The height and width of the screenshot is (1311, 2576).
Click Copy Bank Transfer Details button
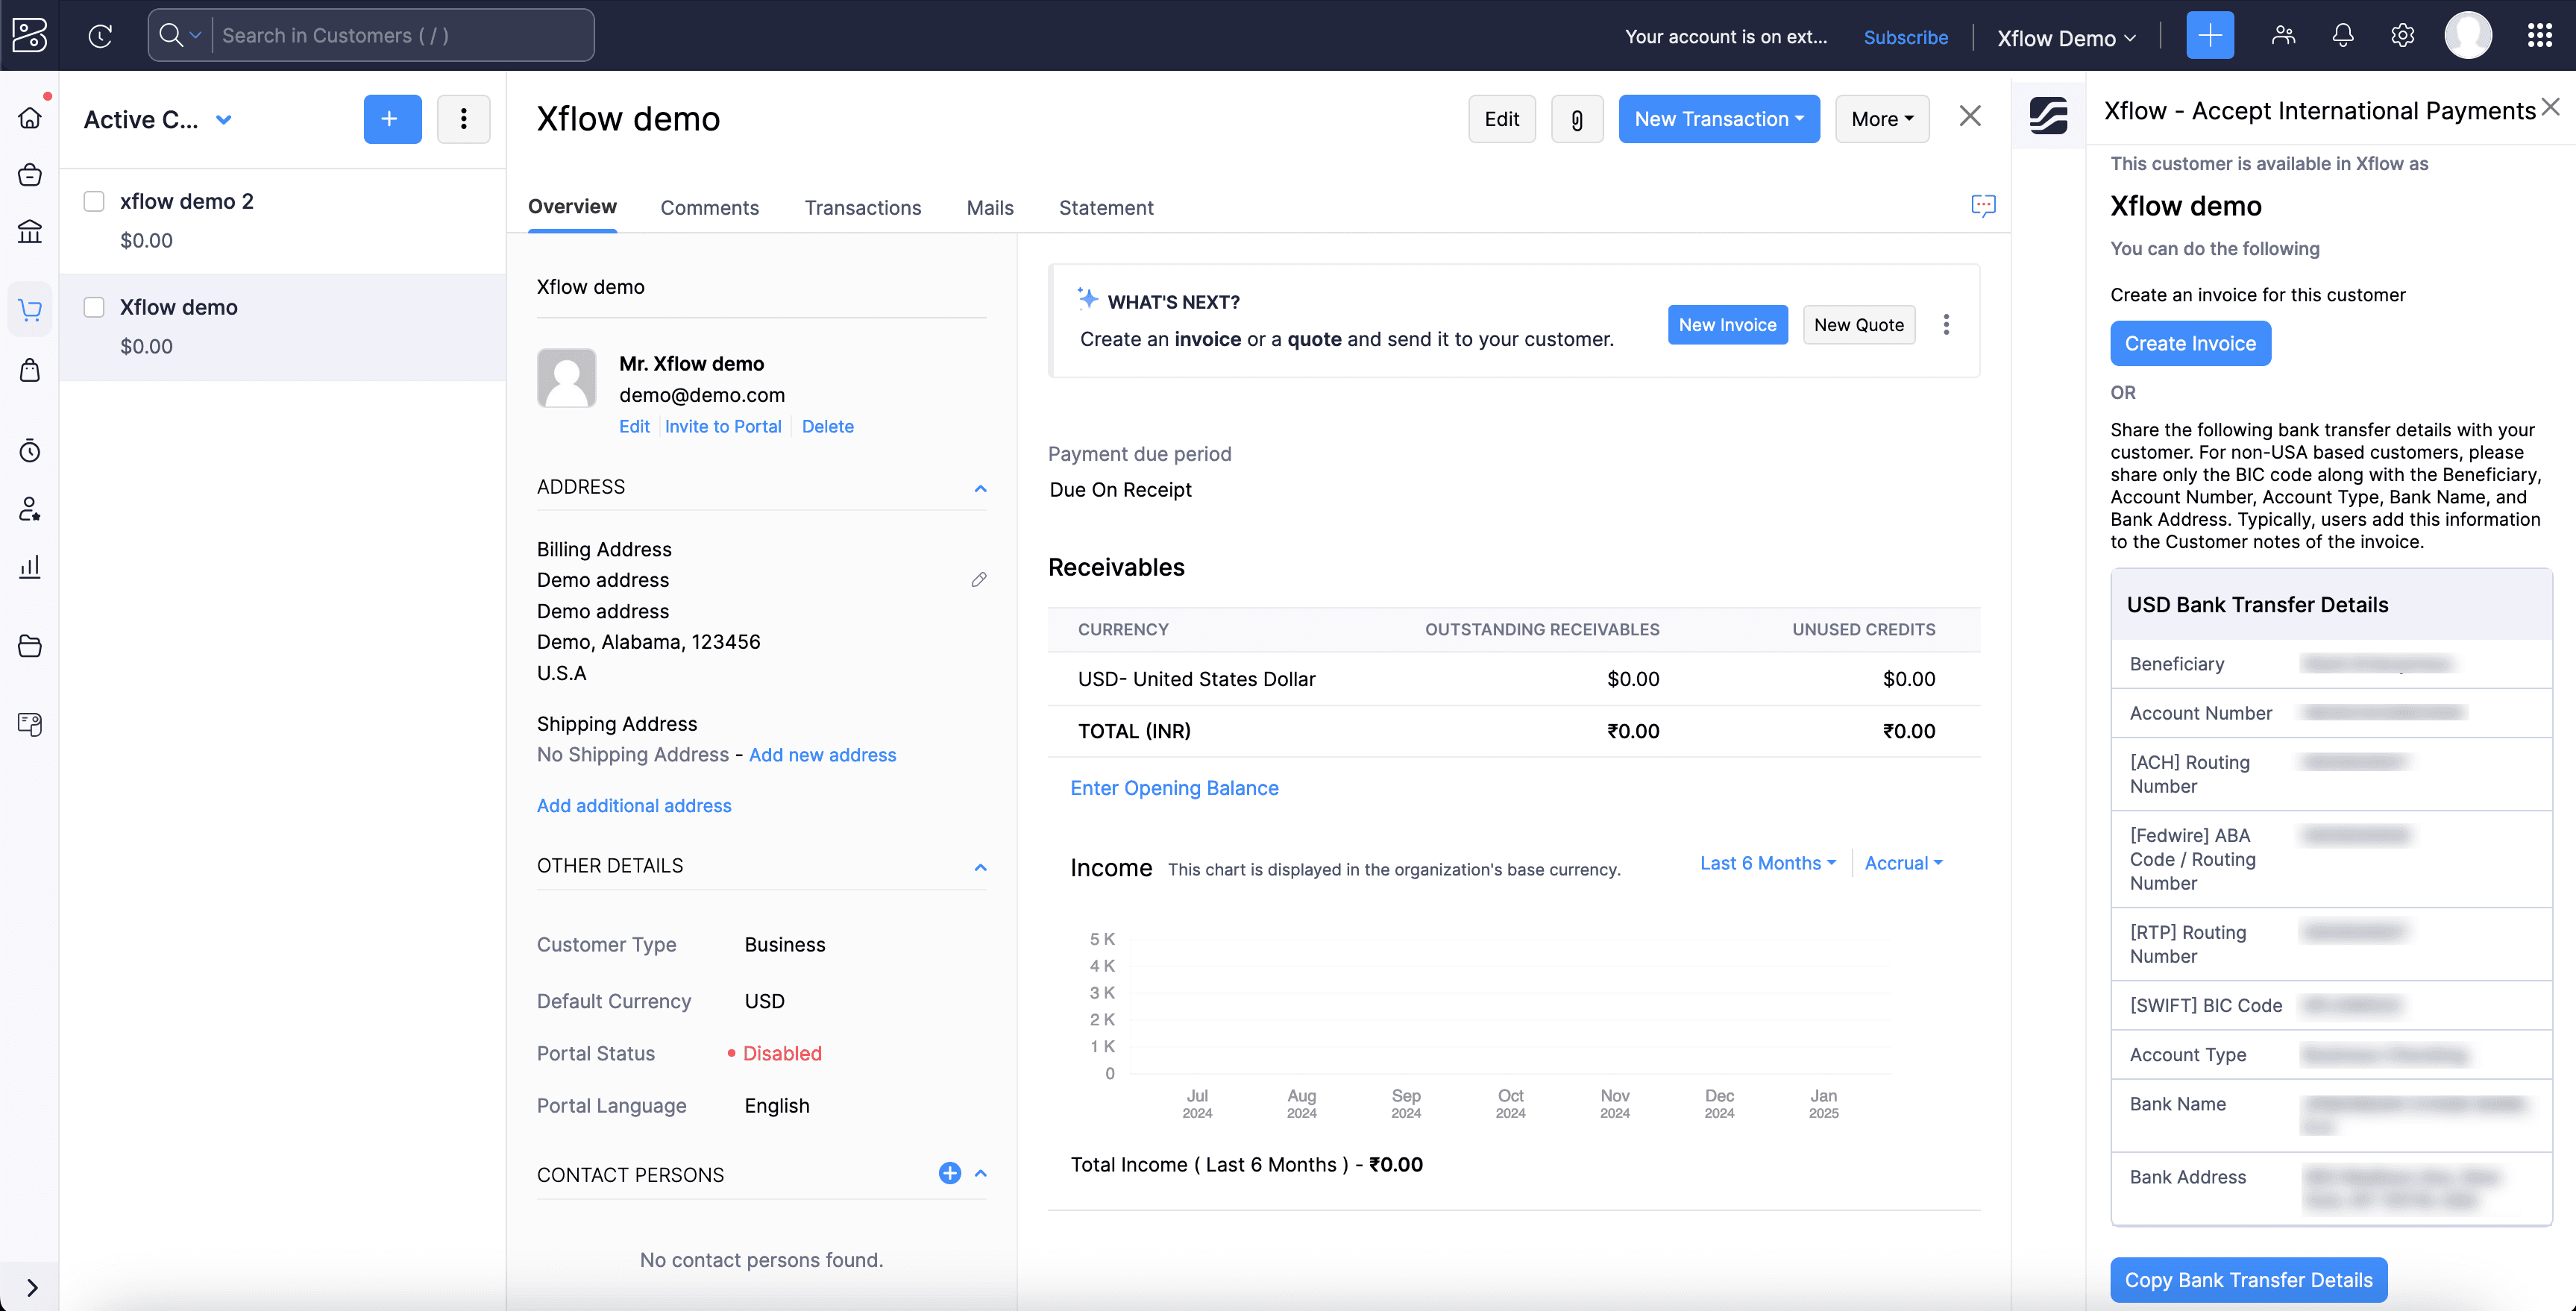[x=2248, y=1280]
